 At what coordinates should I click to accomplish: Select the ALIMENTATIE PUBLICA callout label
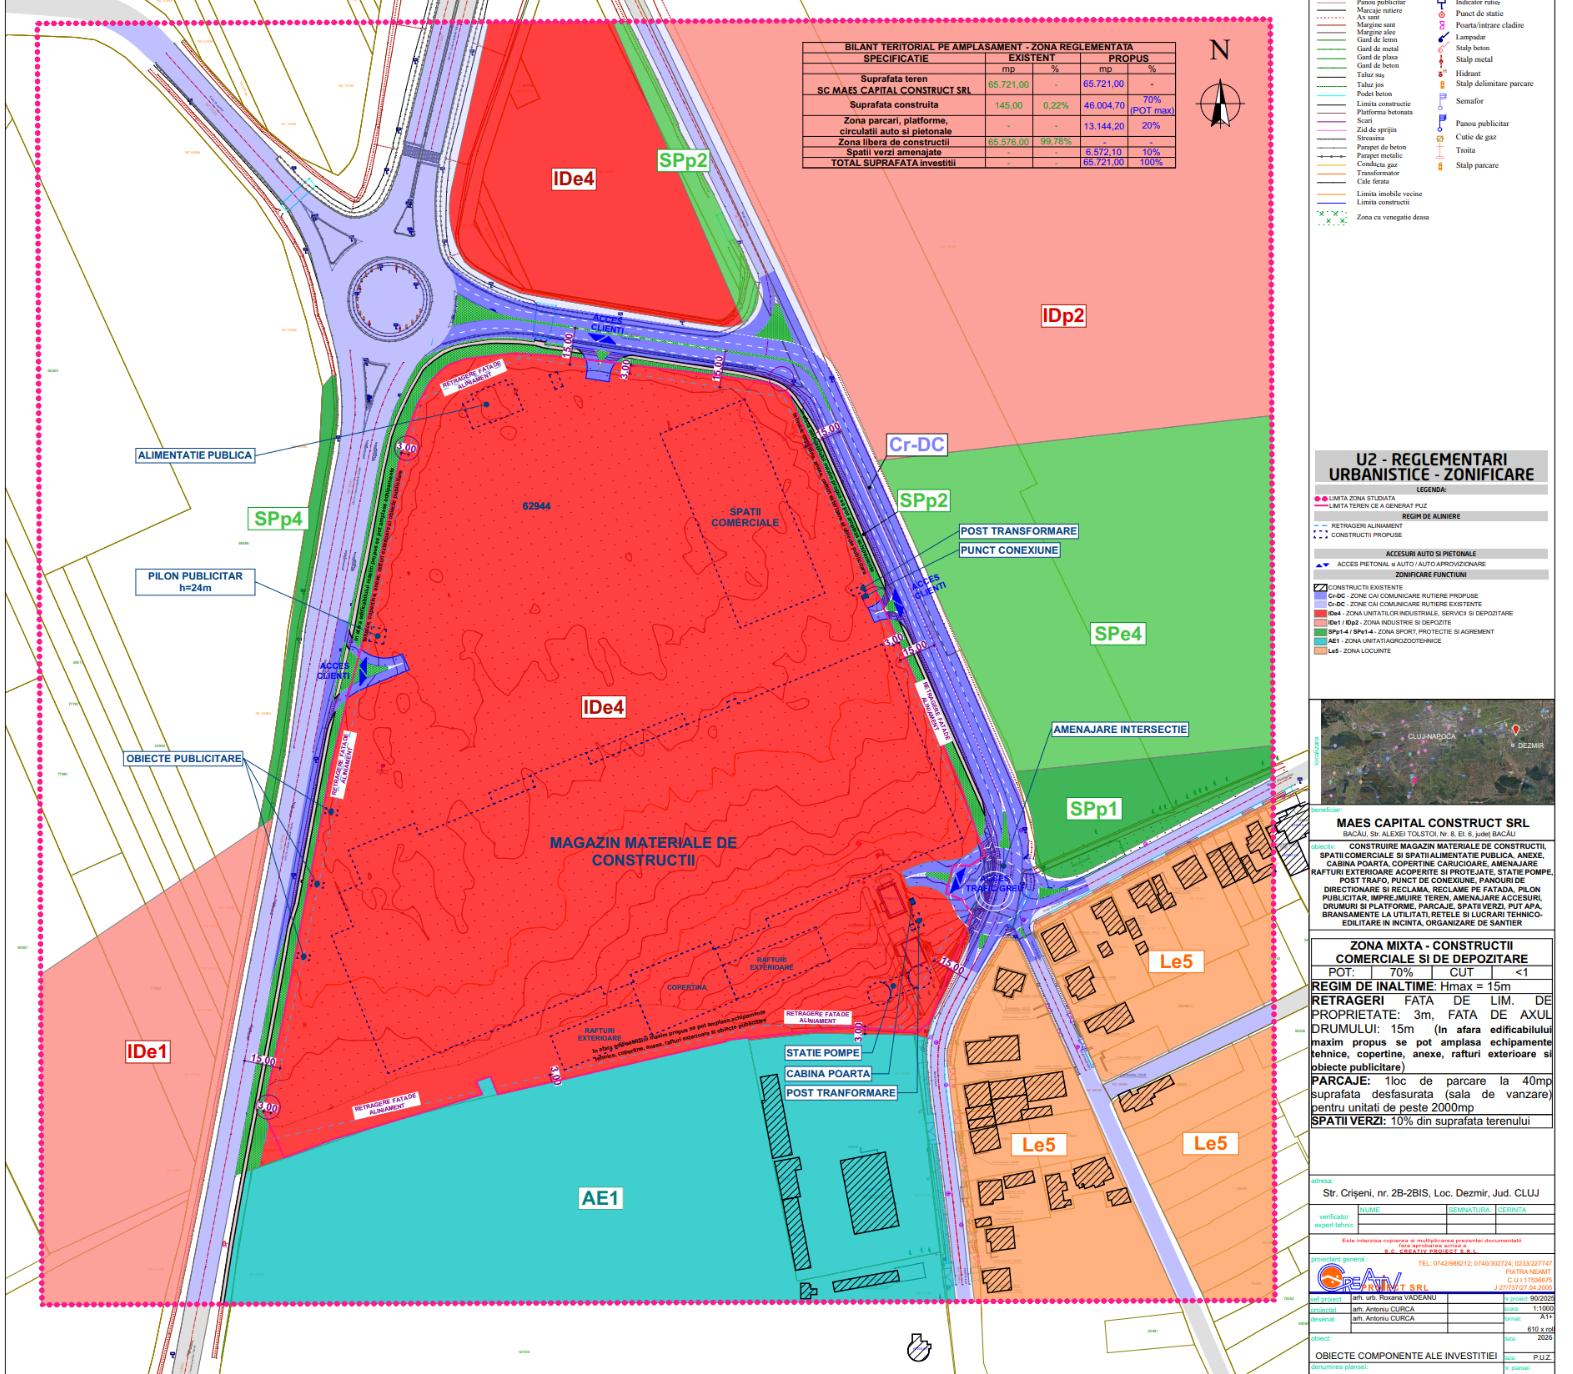point(195,455)
